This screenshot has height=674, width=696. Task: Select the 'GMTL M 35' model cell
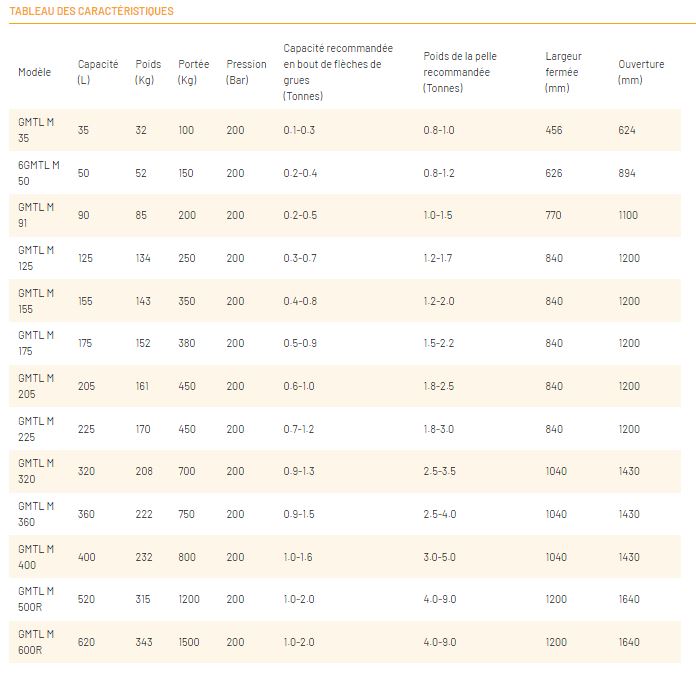[x=36, y=130]
